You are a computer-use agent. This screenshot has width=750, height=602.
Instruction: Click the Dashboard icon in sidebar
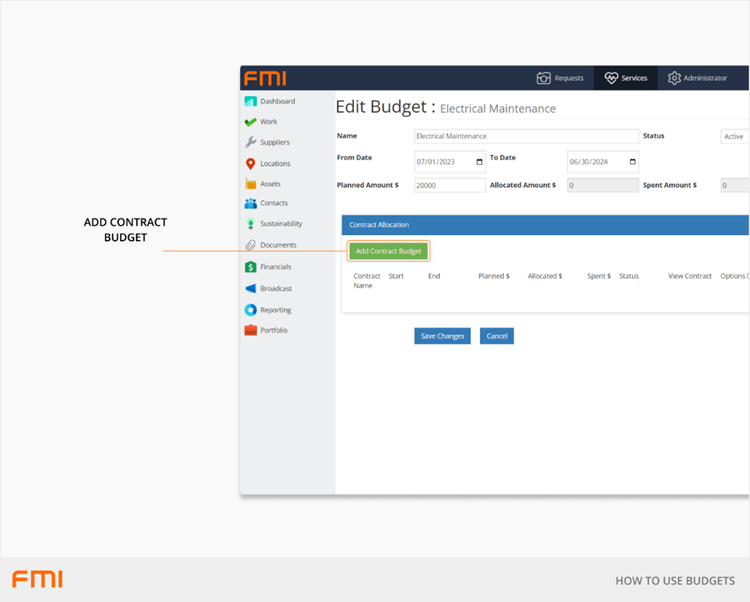pos(251,101)
